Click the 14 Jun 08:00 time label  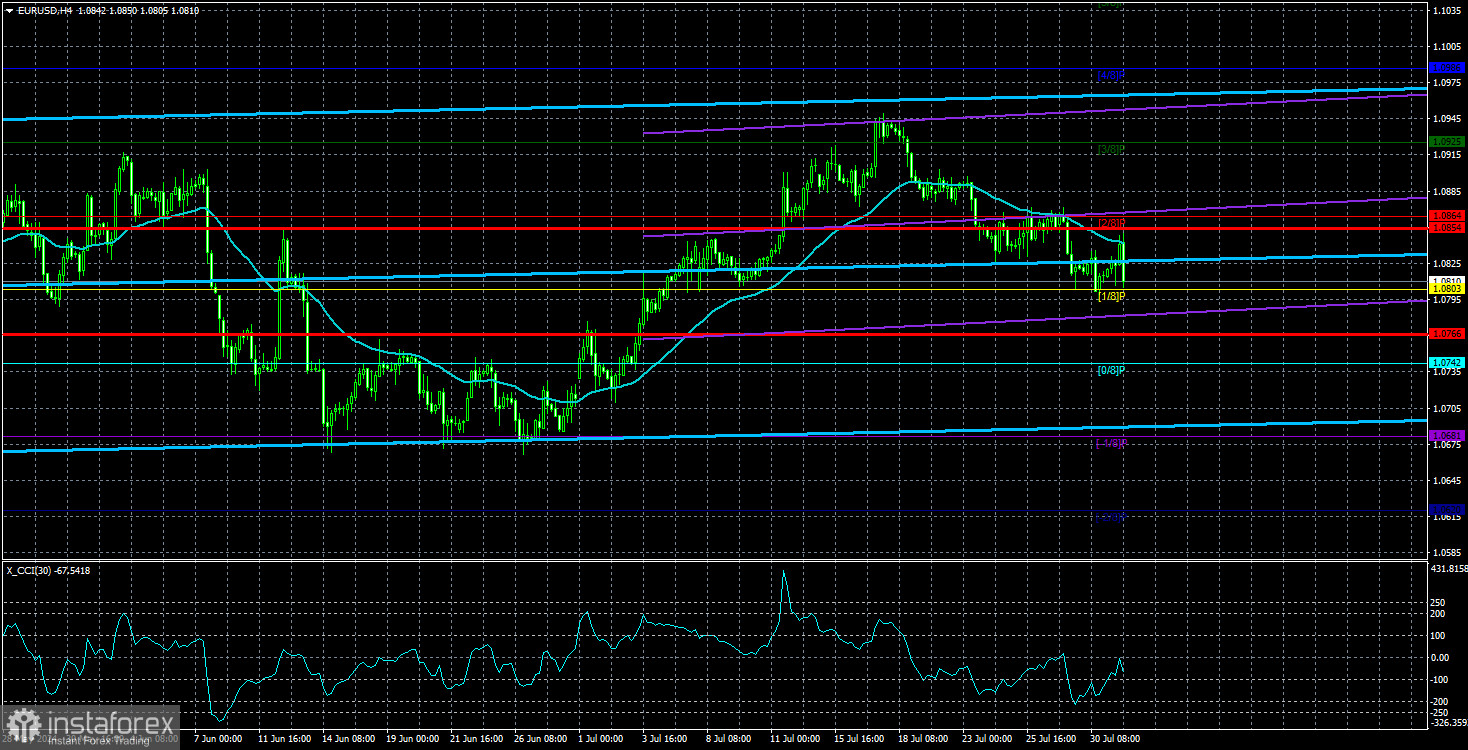click(347, 739)
